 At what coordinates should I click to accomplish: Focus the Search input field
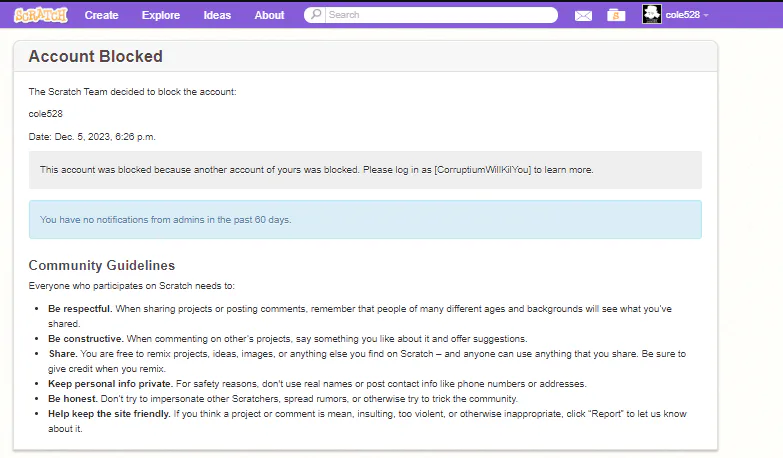(441, 14)
